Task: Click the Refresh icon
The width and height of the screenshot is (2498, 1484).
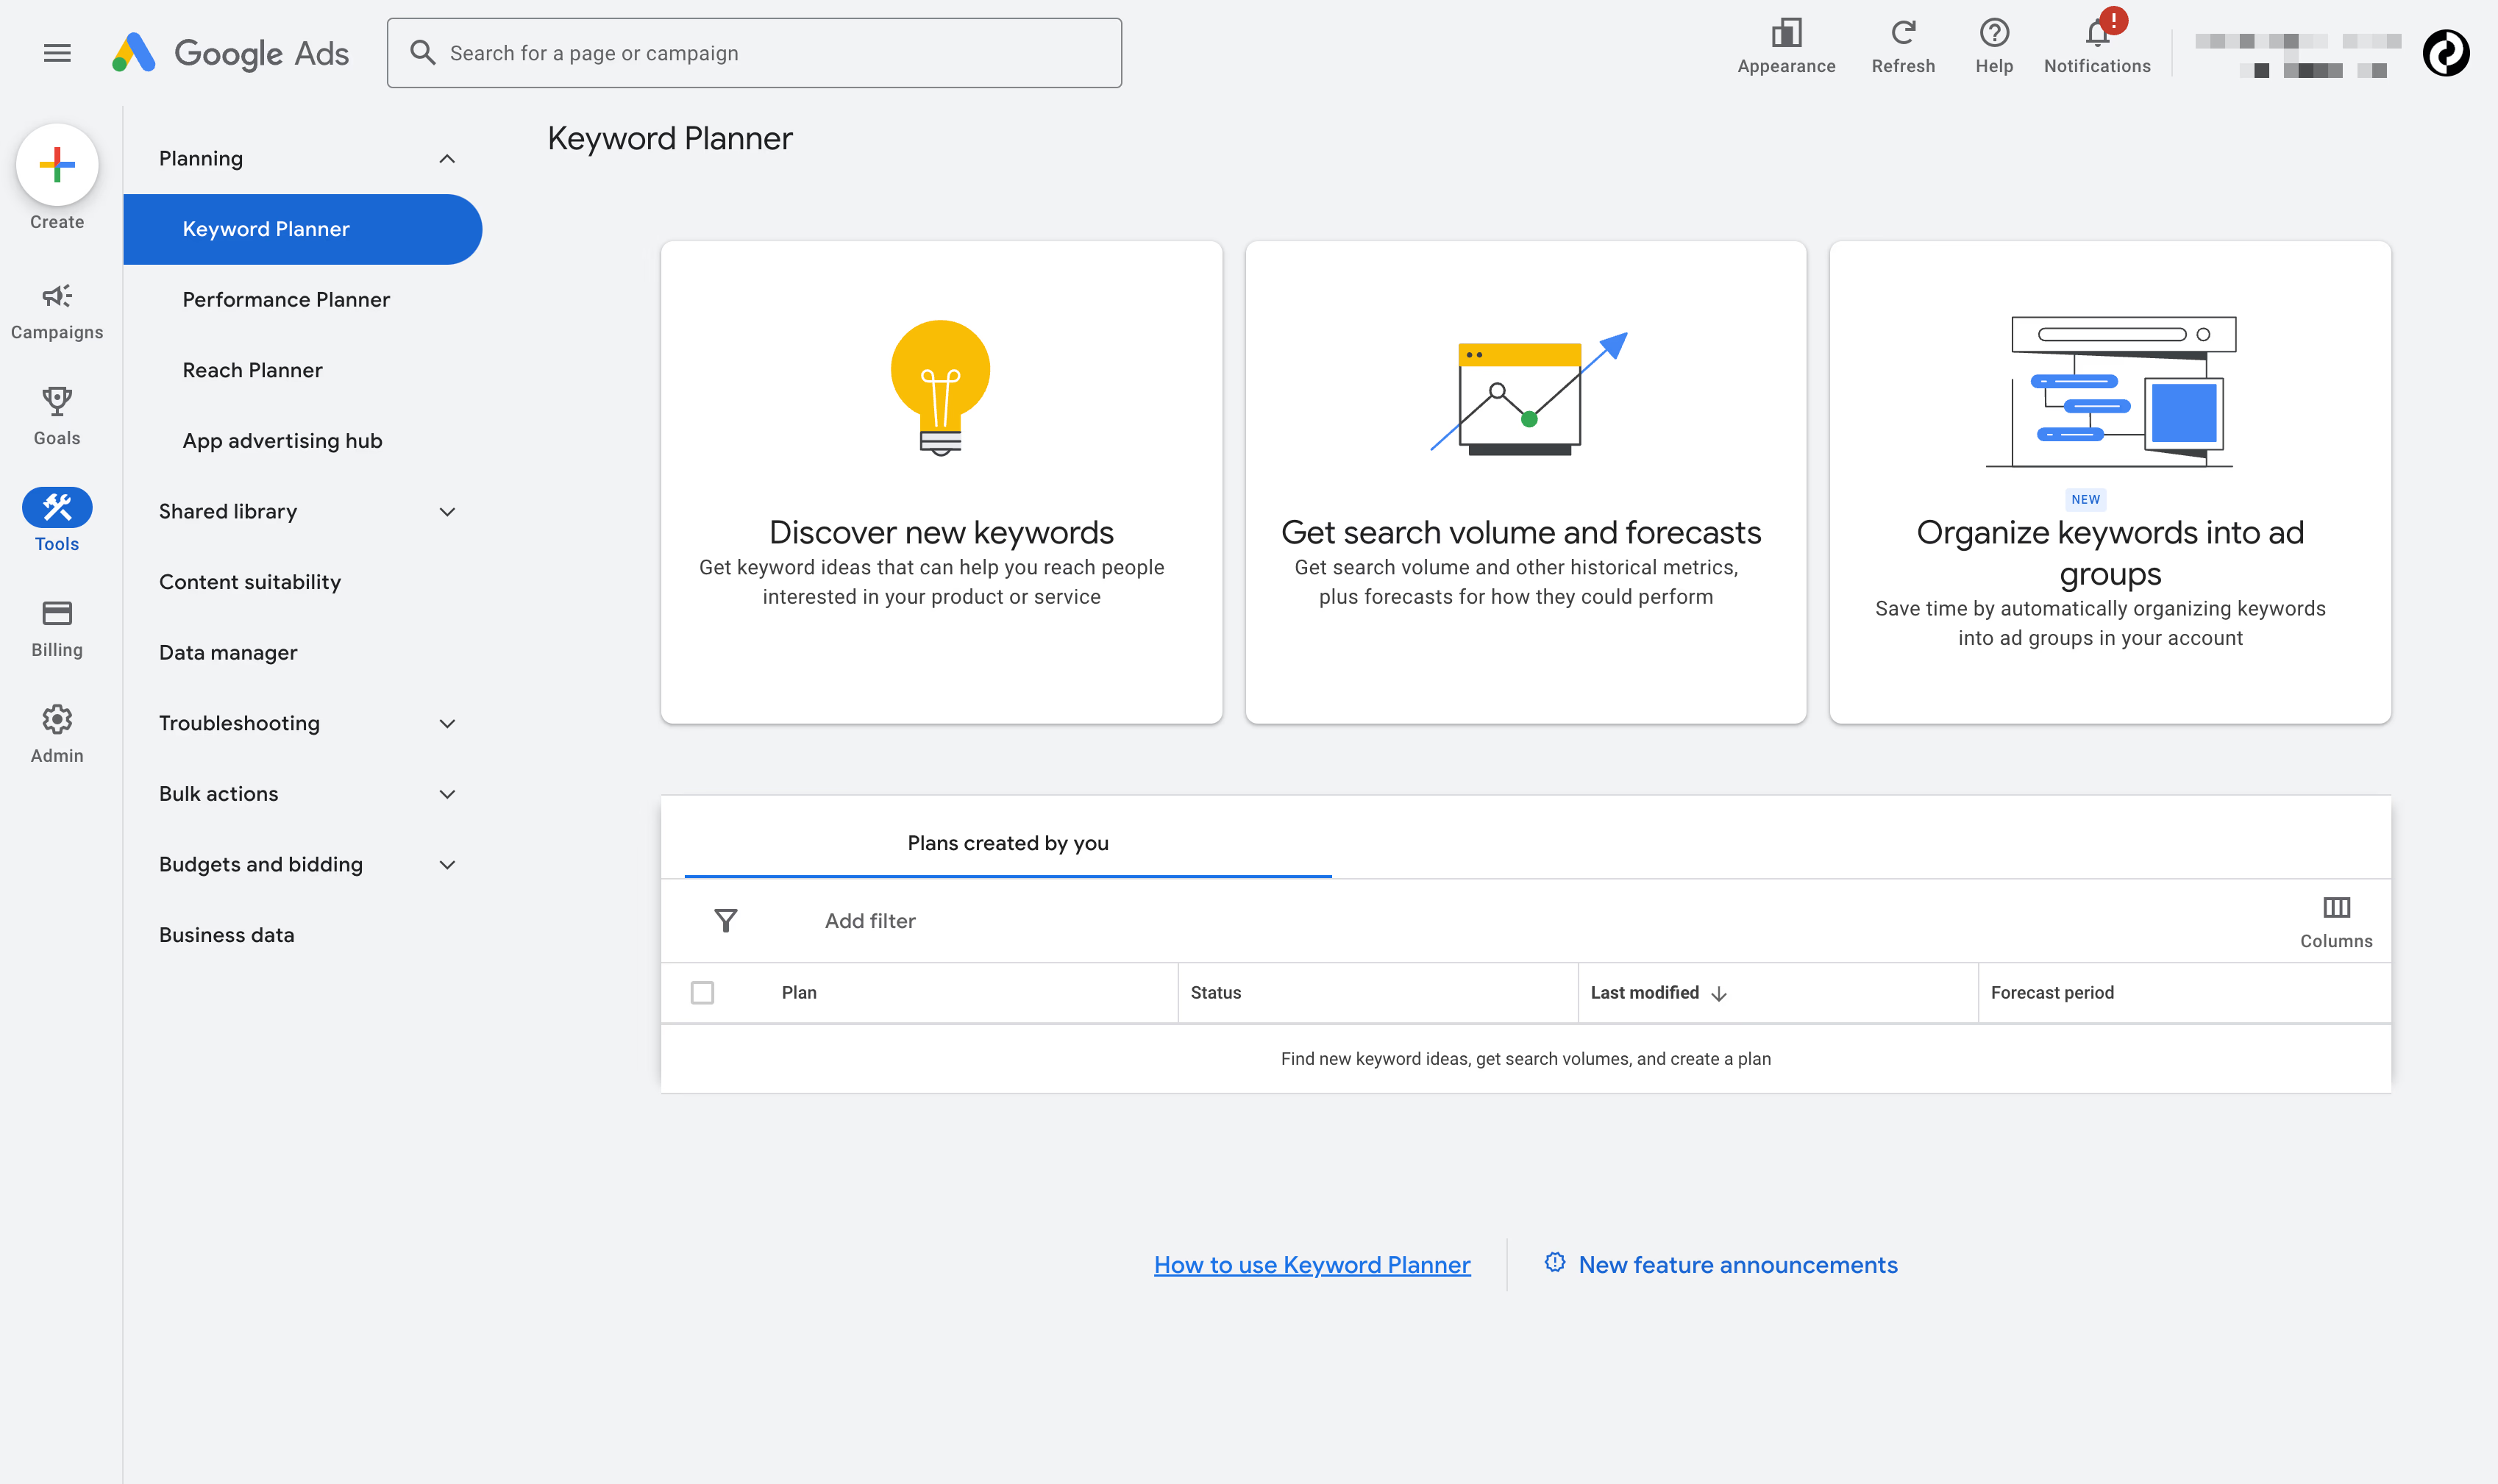Action: (1903, 33)
